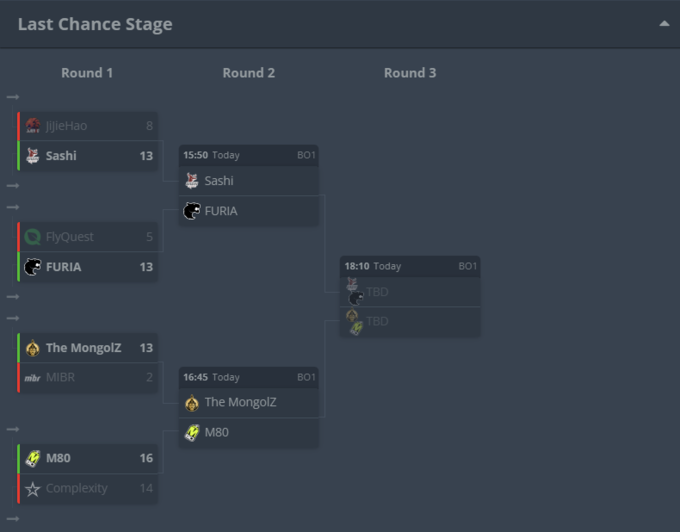Click the Round 2 column heading
680x532 pixels.
[249, 73]
